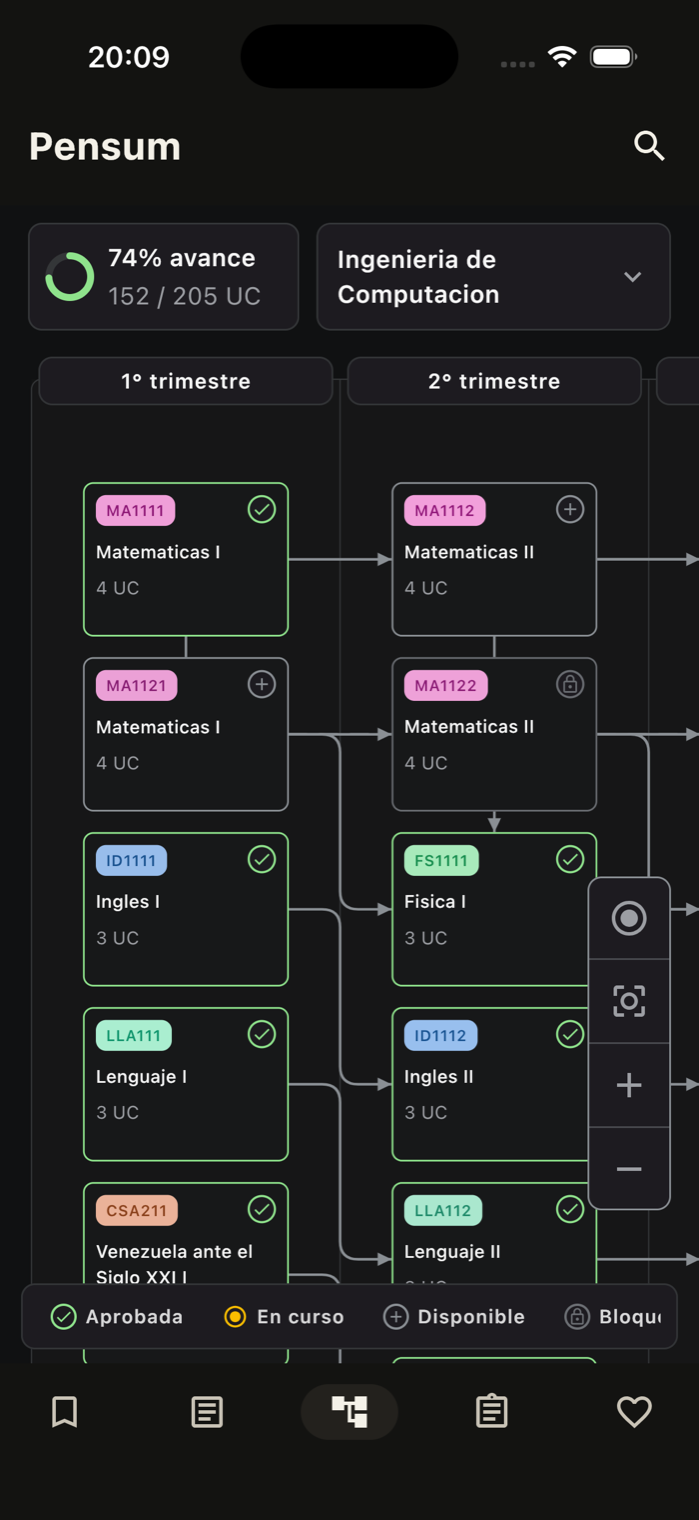Screen dimensions: 699x1520
Task: Tap the fit-to-screen focus icon
Action: pos(629,1001)
